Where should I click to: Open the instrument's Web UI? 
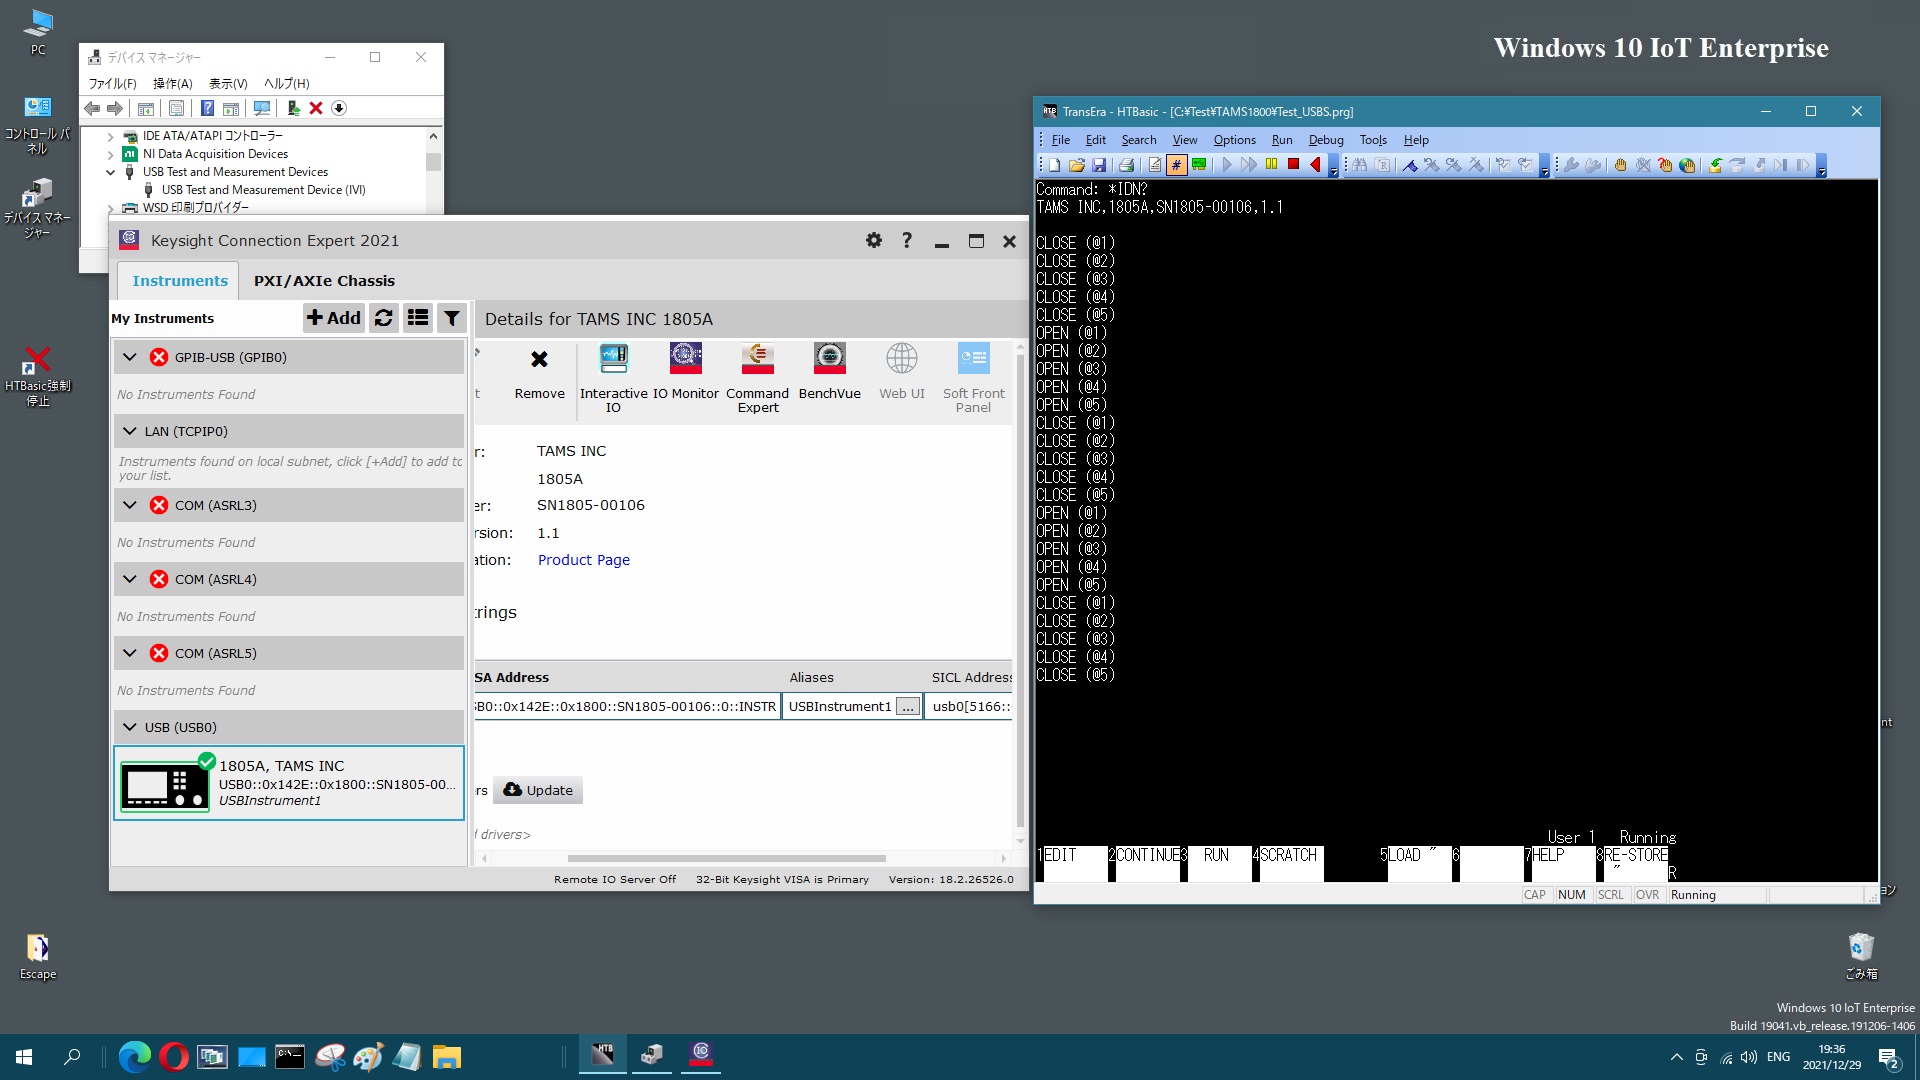pyautogui.click(x=901, y=372)
